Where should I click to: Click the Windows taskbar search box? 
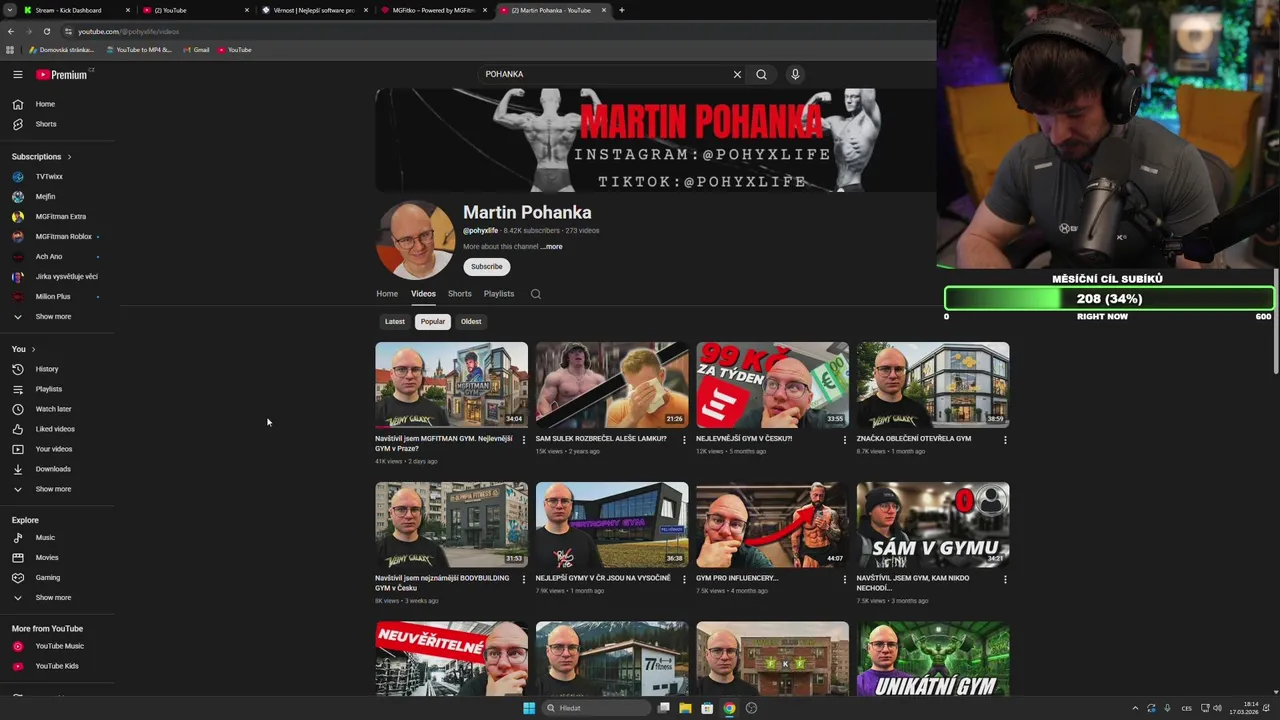(x=596, y=708)
